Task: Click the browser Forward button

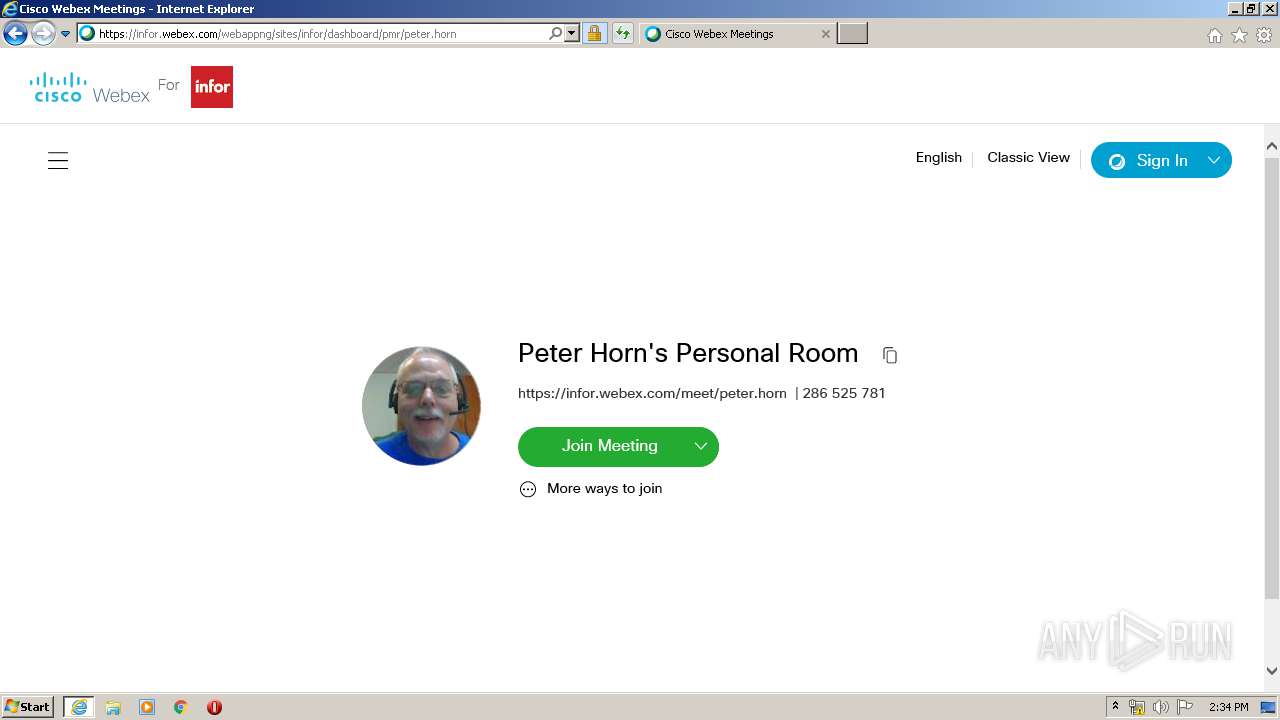Action: 42,34
